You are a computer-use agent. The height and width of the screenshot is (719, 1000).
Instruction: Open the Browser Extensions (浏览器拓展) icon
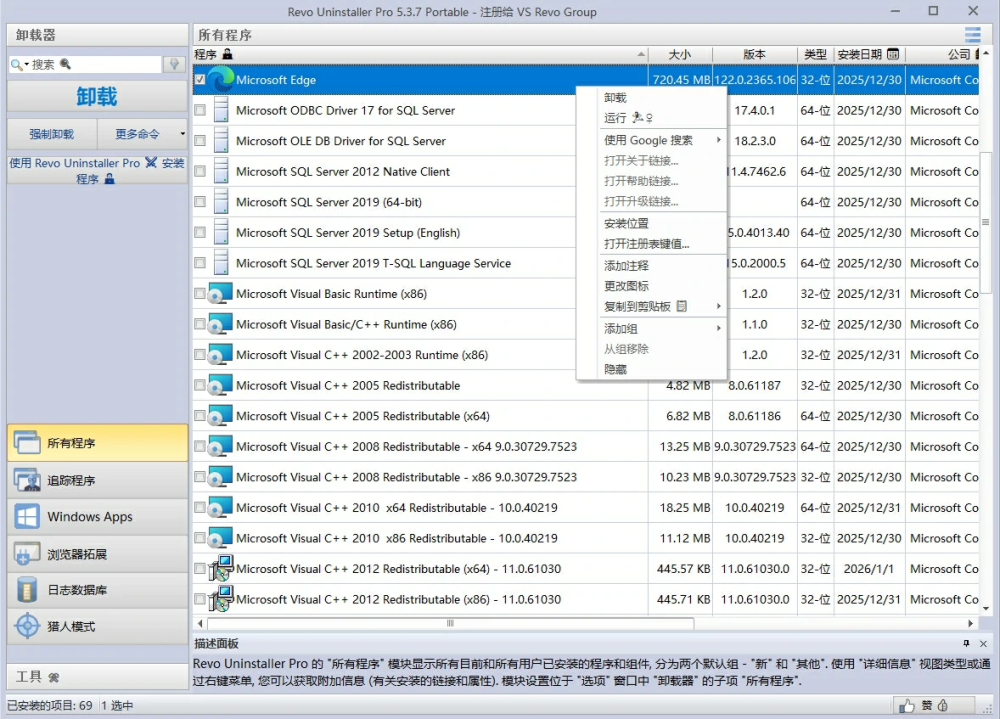tap(27, 554)
